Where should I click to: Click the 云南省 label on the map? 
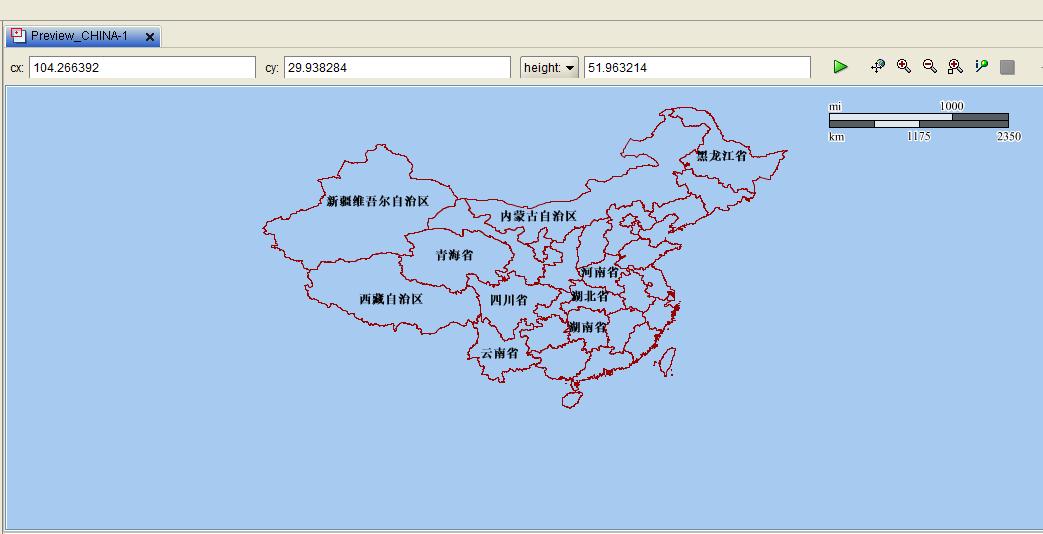point(500,353)
